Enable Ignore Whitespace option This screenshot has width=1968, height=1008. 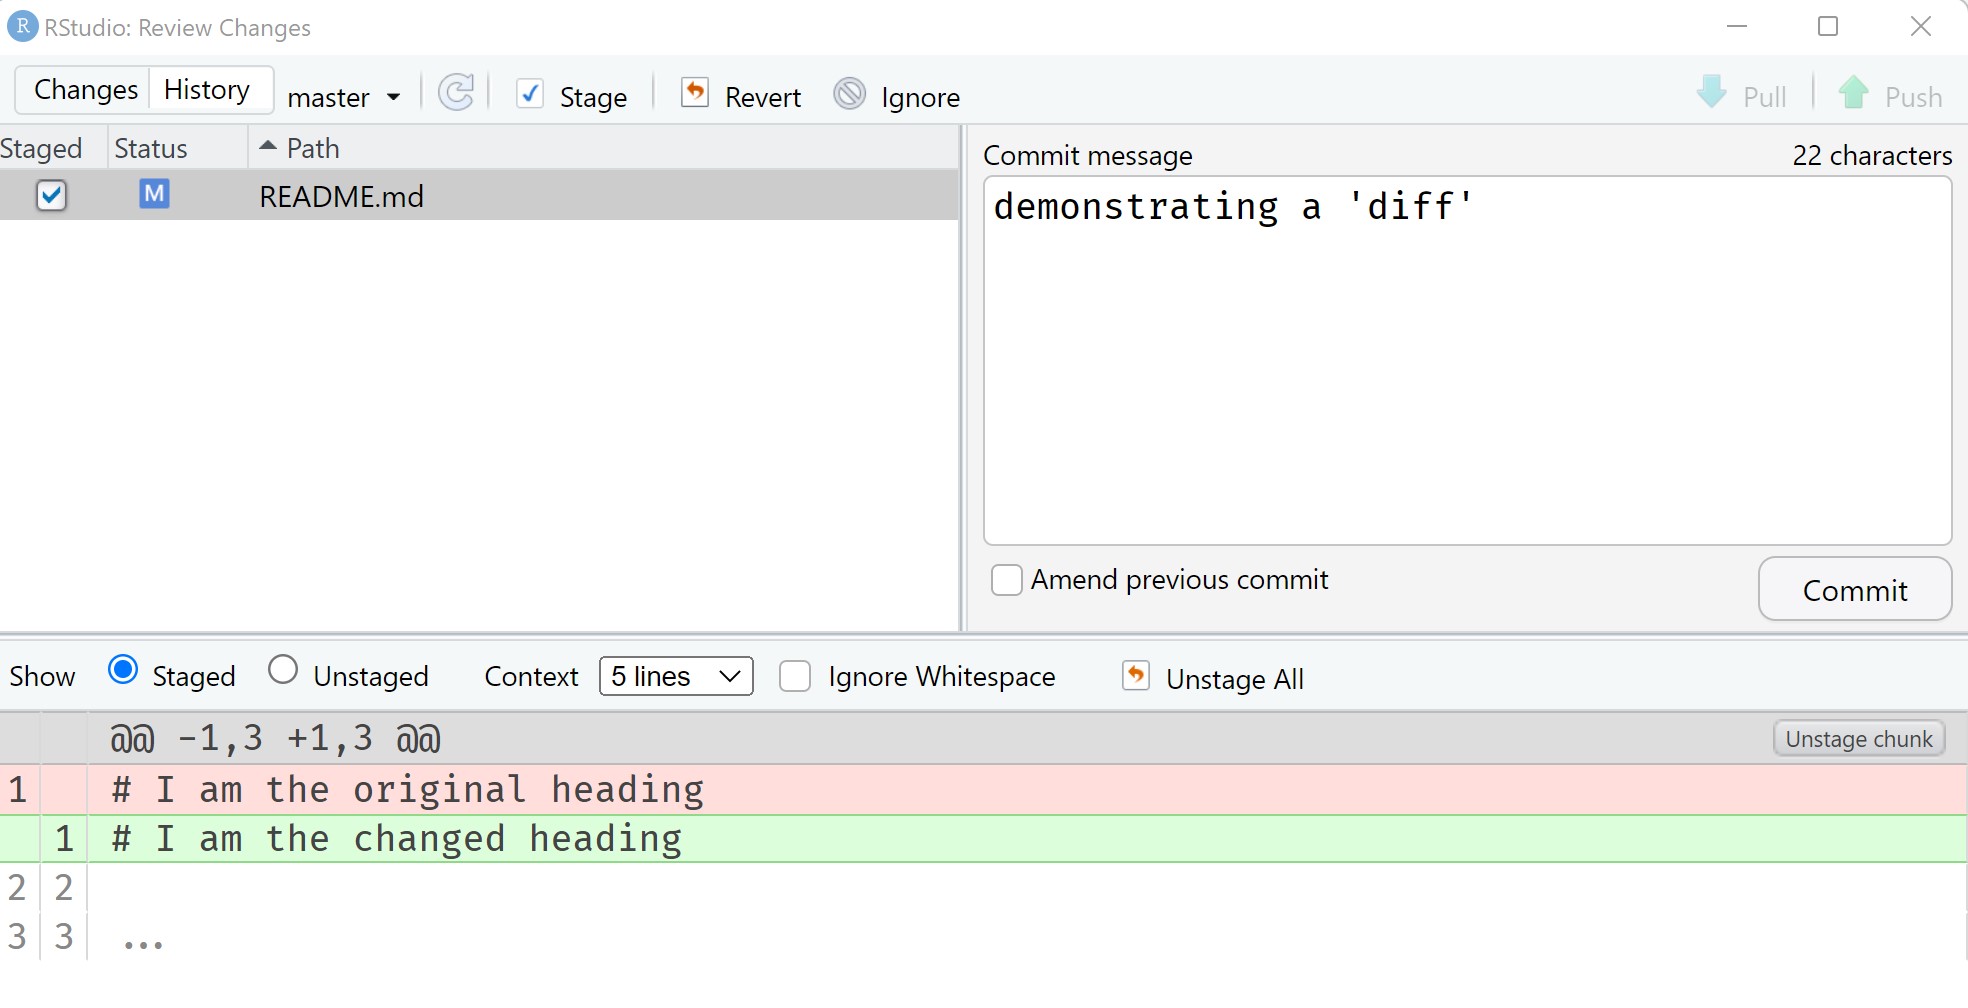click(795, 677)
